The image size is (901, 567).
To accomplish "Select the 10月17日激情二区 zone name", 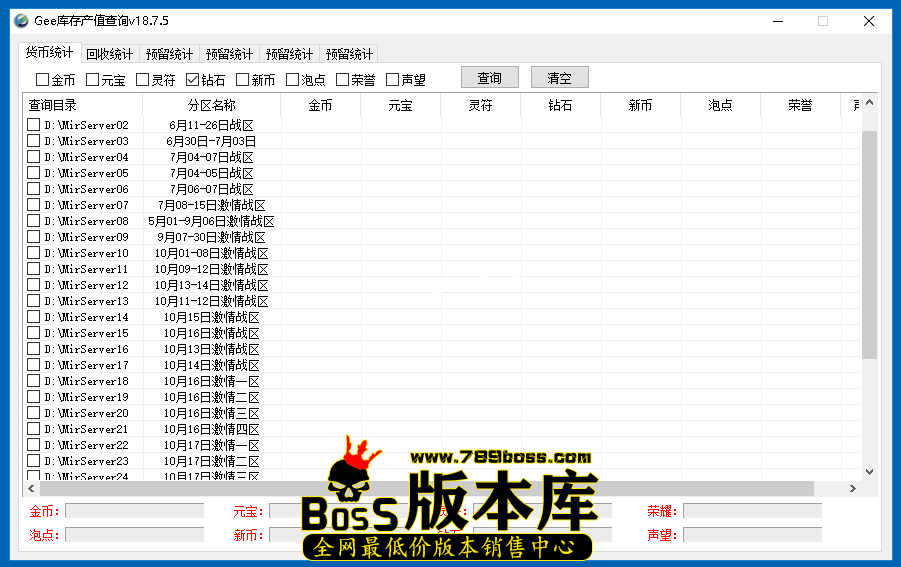I will (211, 461).
